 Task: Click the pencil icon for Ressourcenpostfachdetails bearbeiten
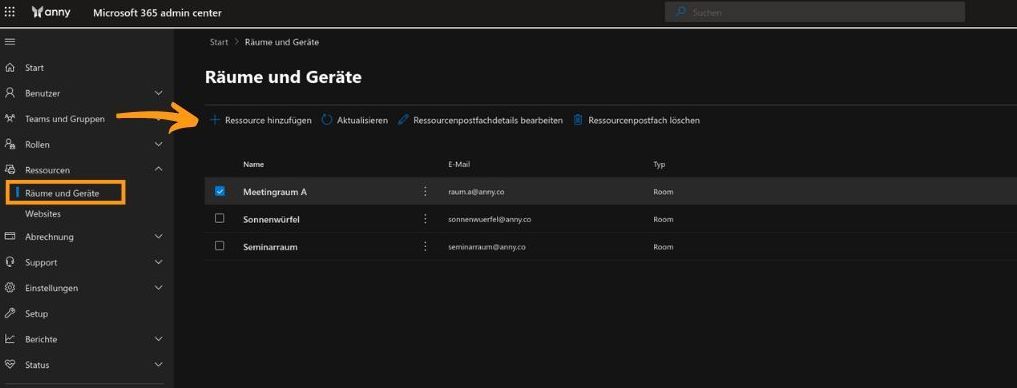tap(403, 120)
